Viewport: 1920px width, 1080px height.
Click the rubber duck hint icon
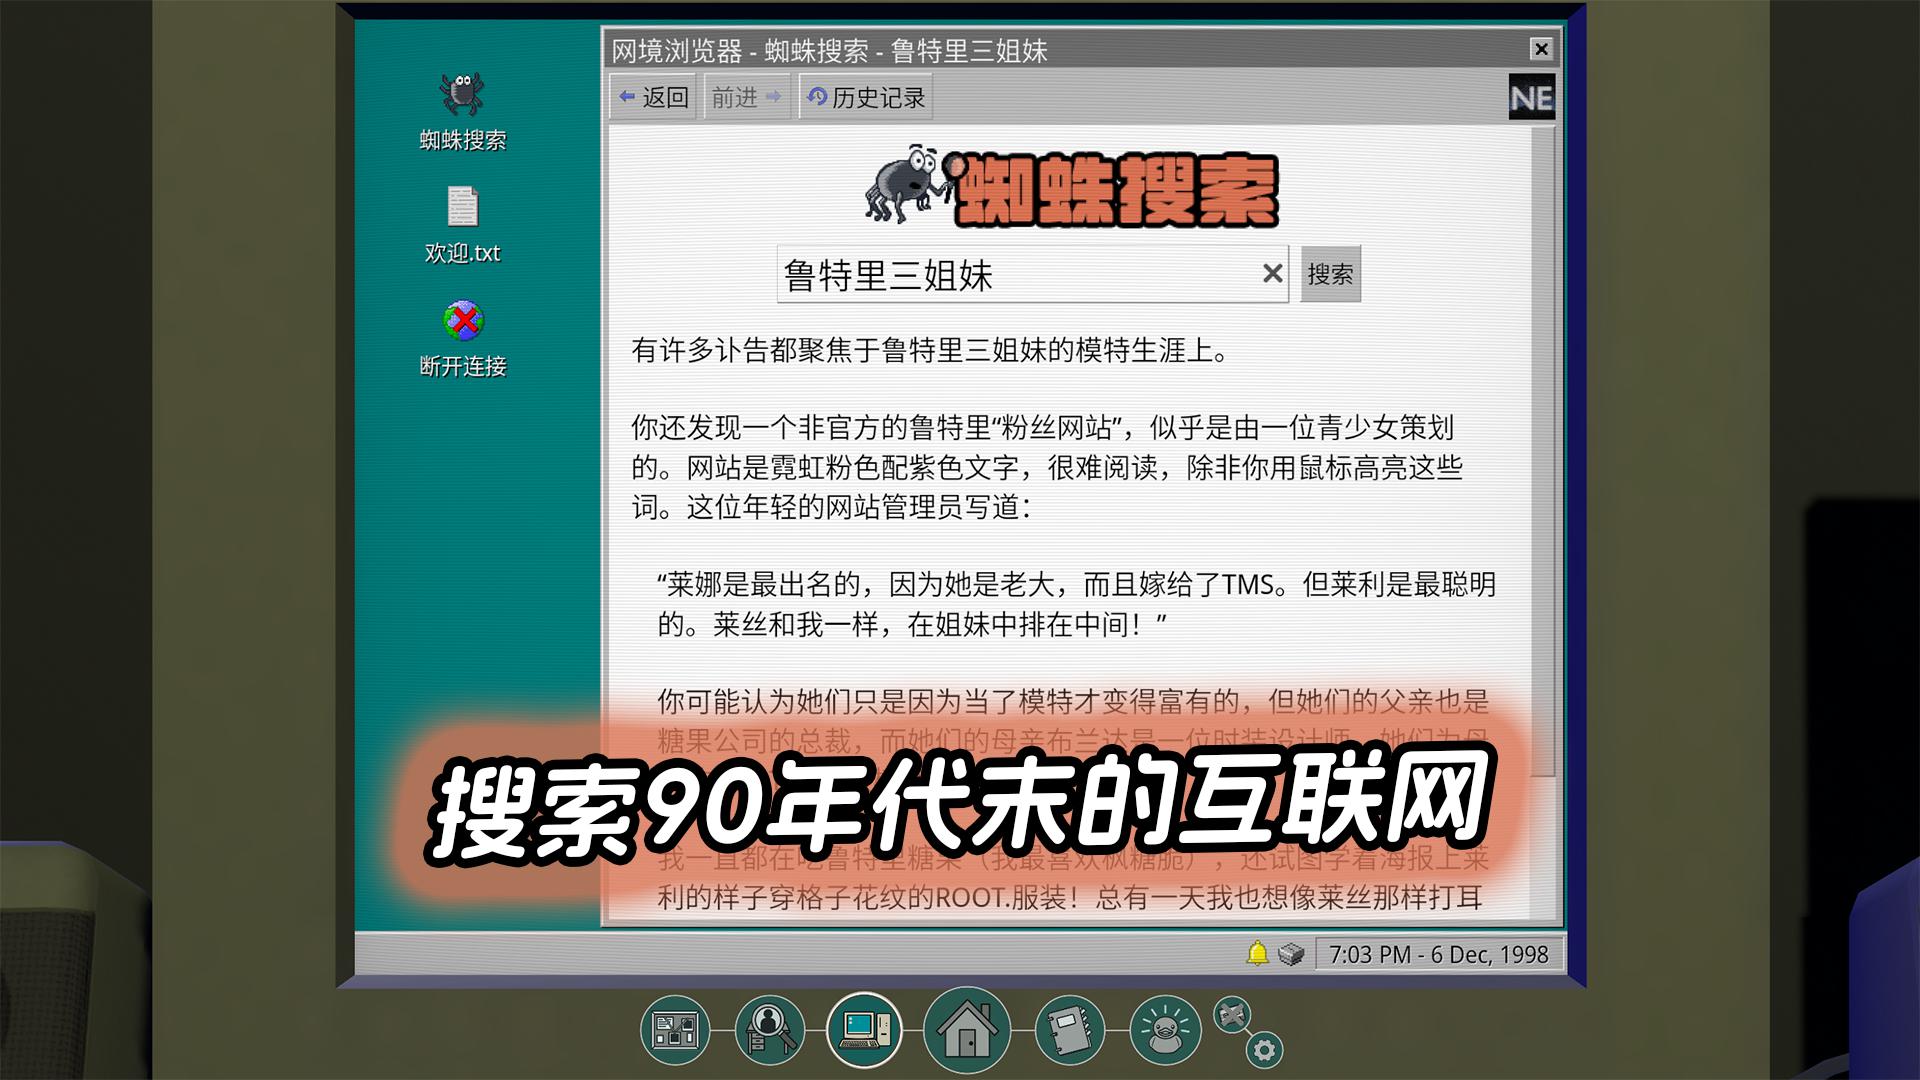(x=1164, y=1029)
